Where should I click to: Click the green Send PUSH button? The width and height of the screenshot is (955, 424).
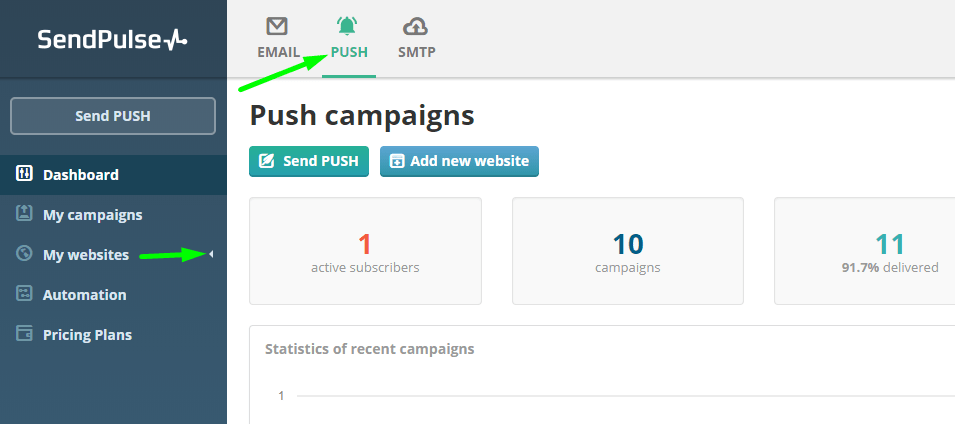(309, 161)
